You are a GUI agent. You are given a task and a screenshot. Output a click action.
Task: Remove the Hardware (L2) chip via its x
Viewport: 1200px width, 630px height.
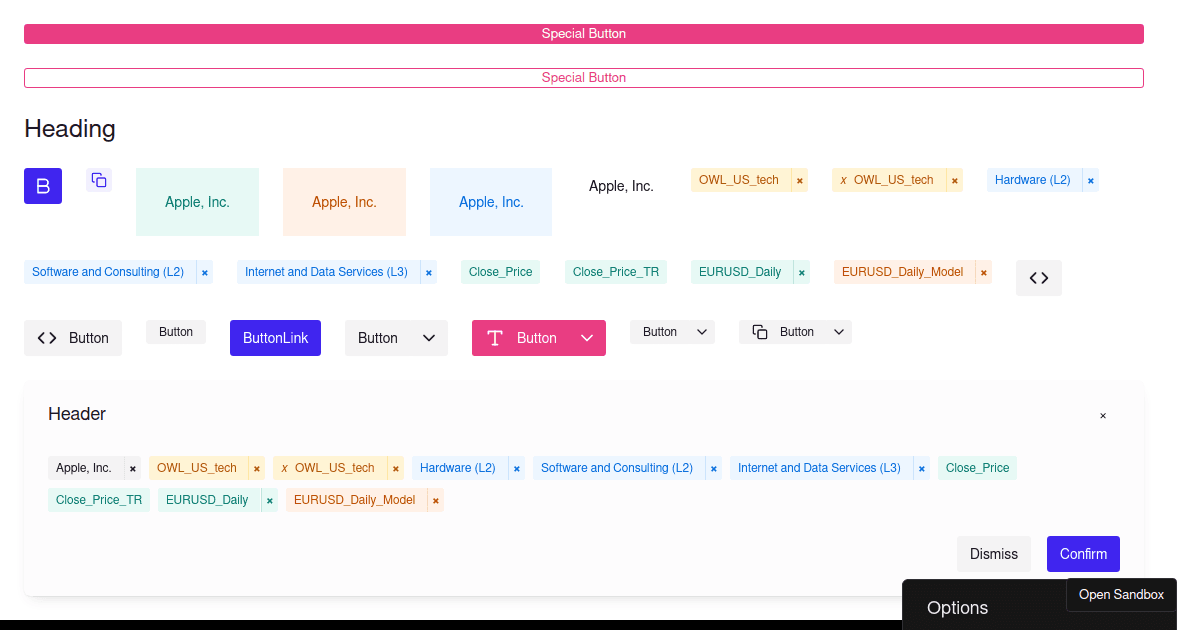click(x=1091, y=179)
